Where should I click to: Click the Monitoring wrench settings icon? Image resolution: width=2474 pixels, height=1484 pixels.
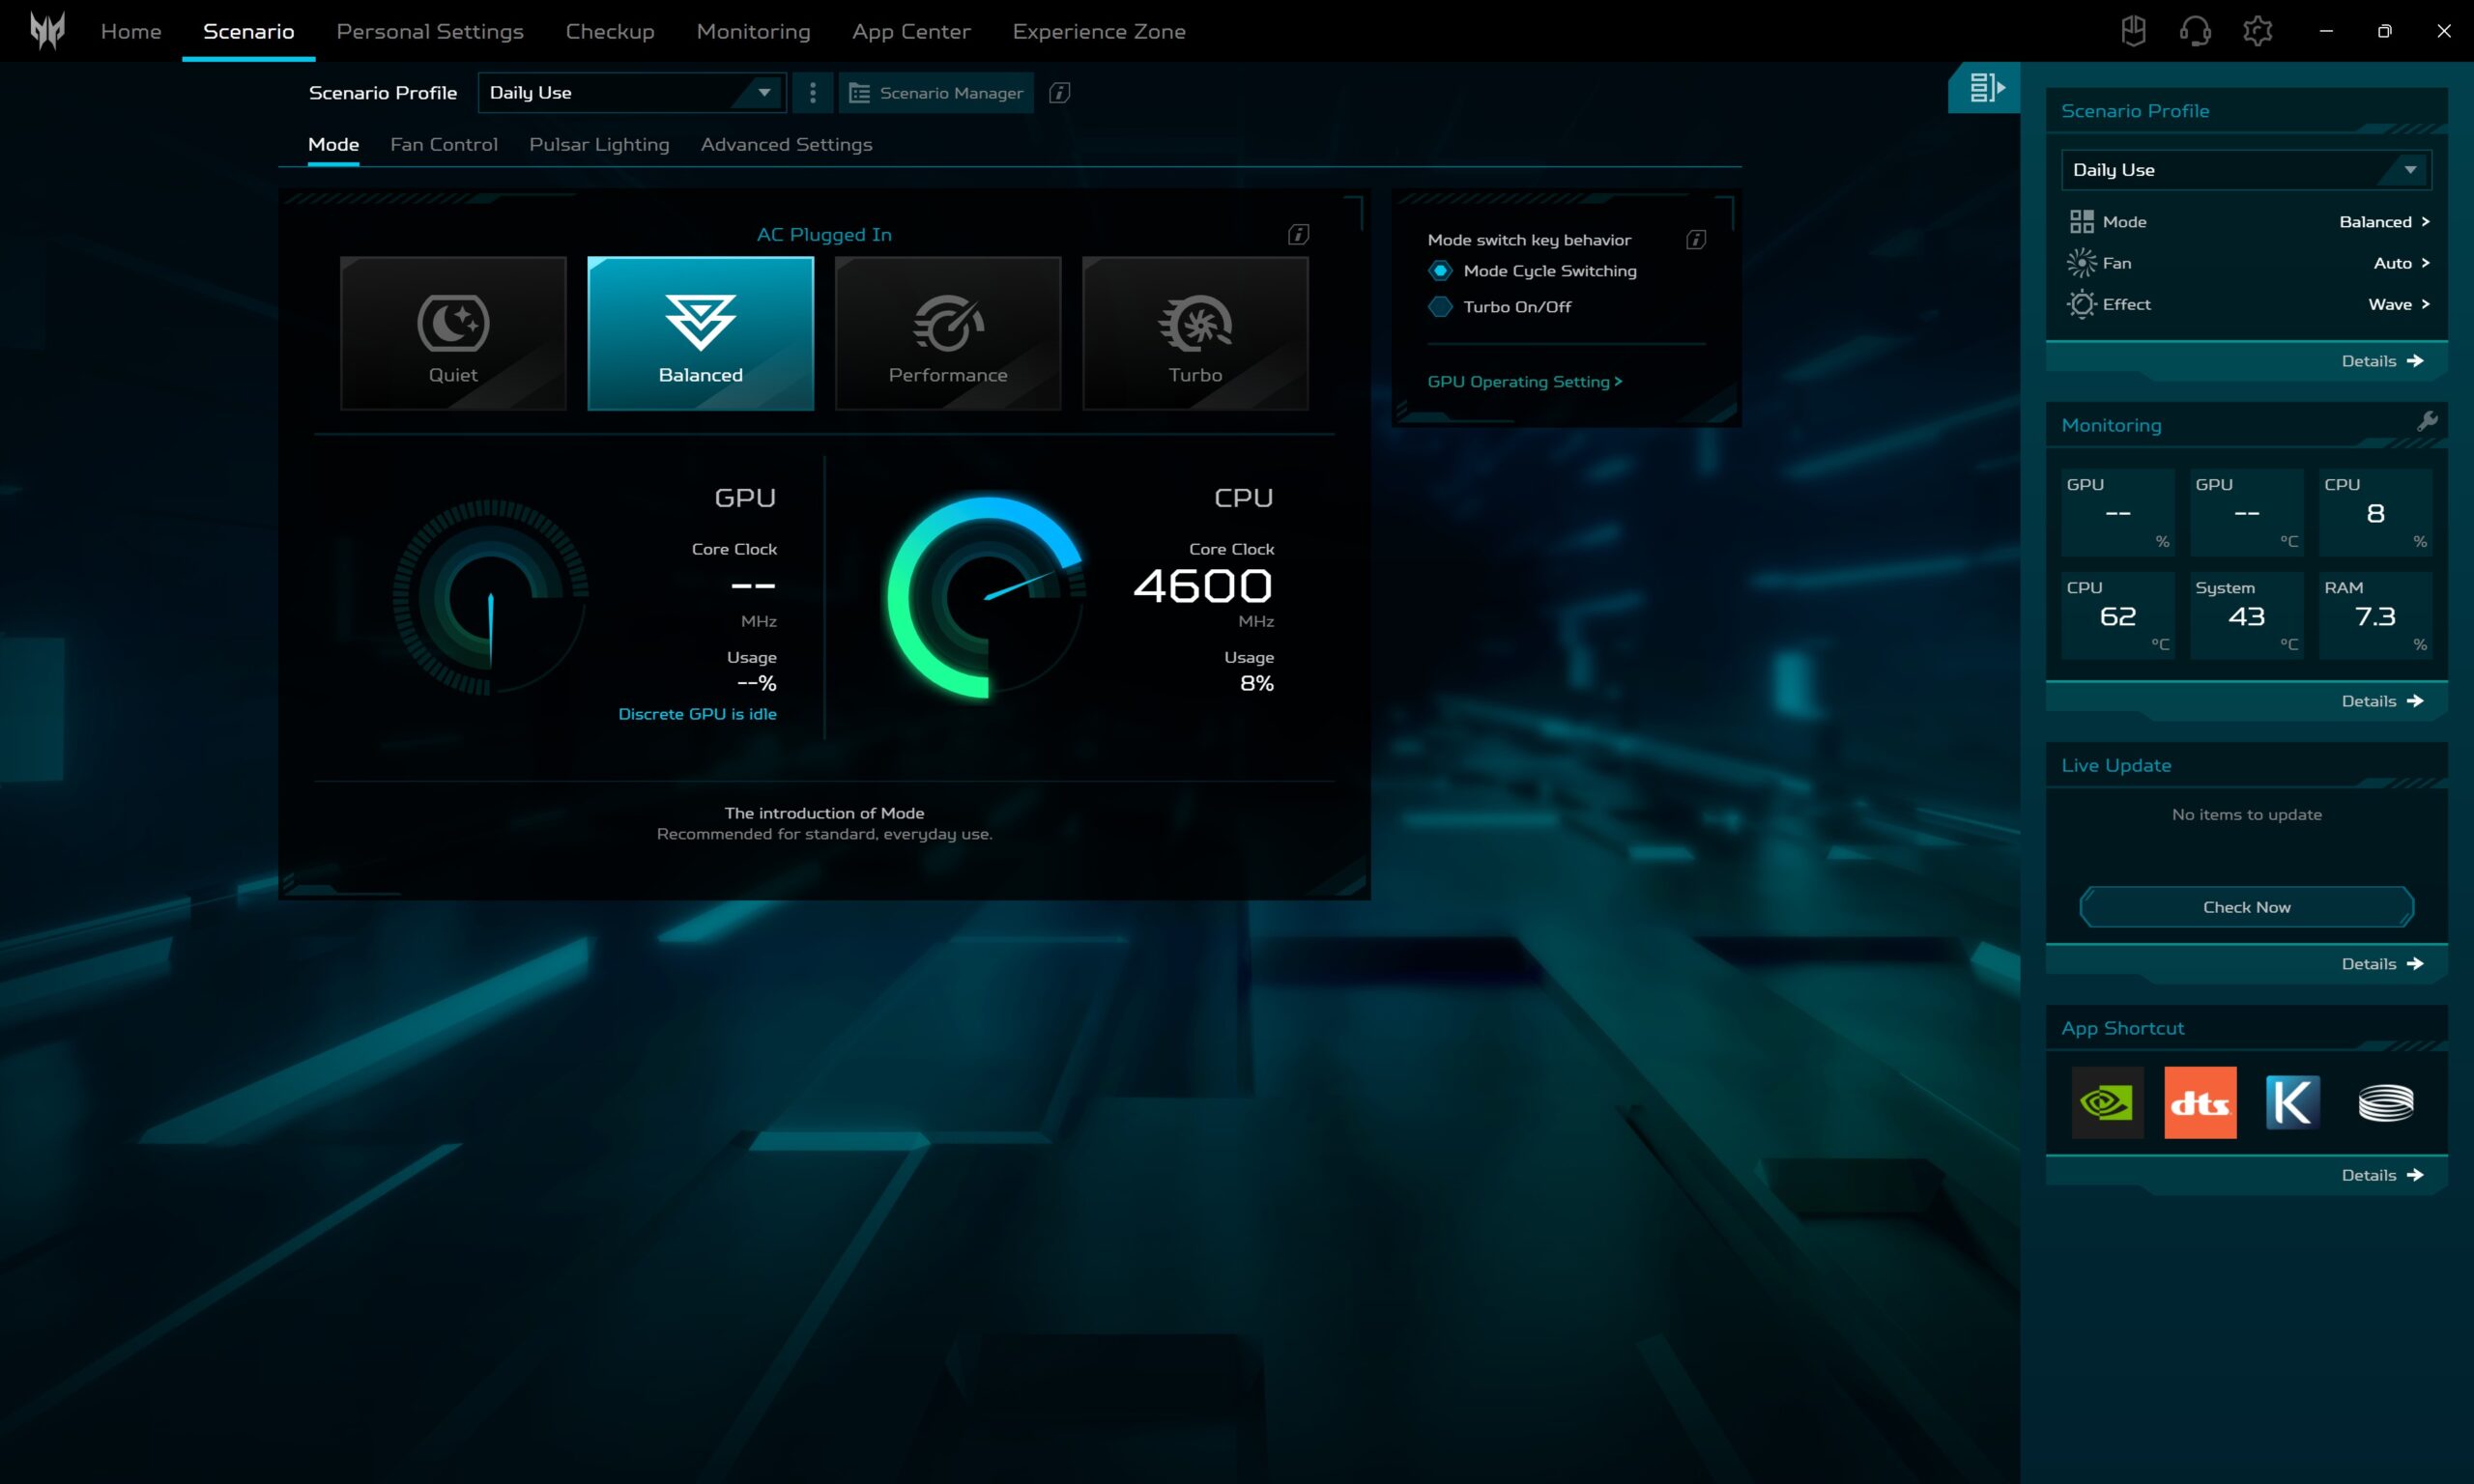click(2426, 422)
